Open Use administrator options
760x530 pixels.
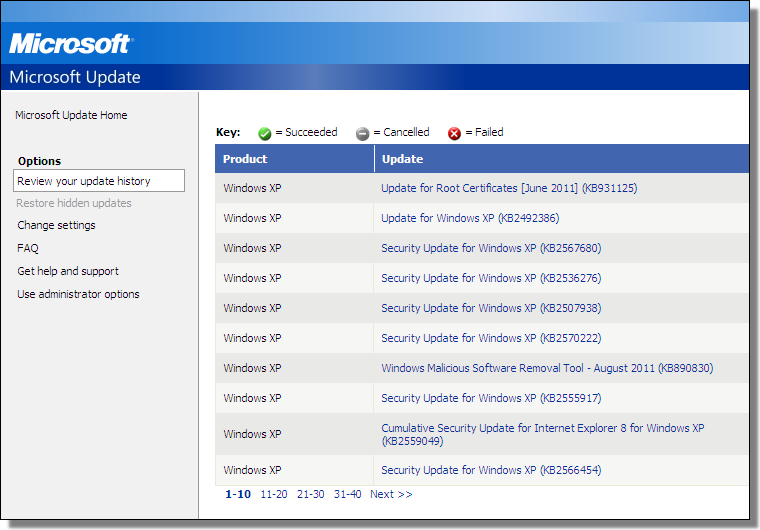[x=78, y=294]
